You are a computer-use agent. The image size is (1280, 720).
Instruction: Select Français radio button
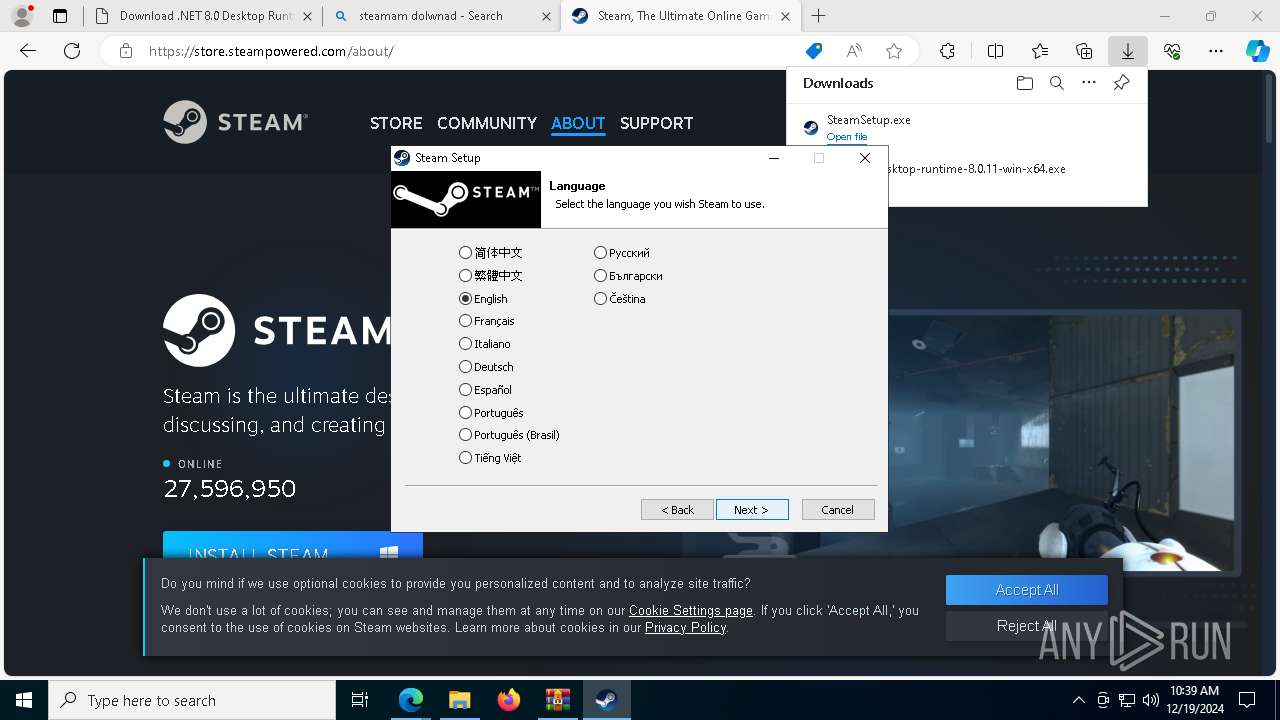tap(487, 321)
